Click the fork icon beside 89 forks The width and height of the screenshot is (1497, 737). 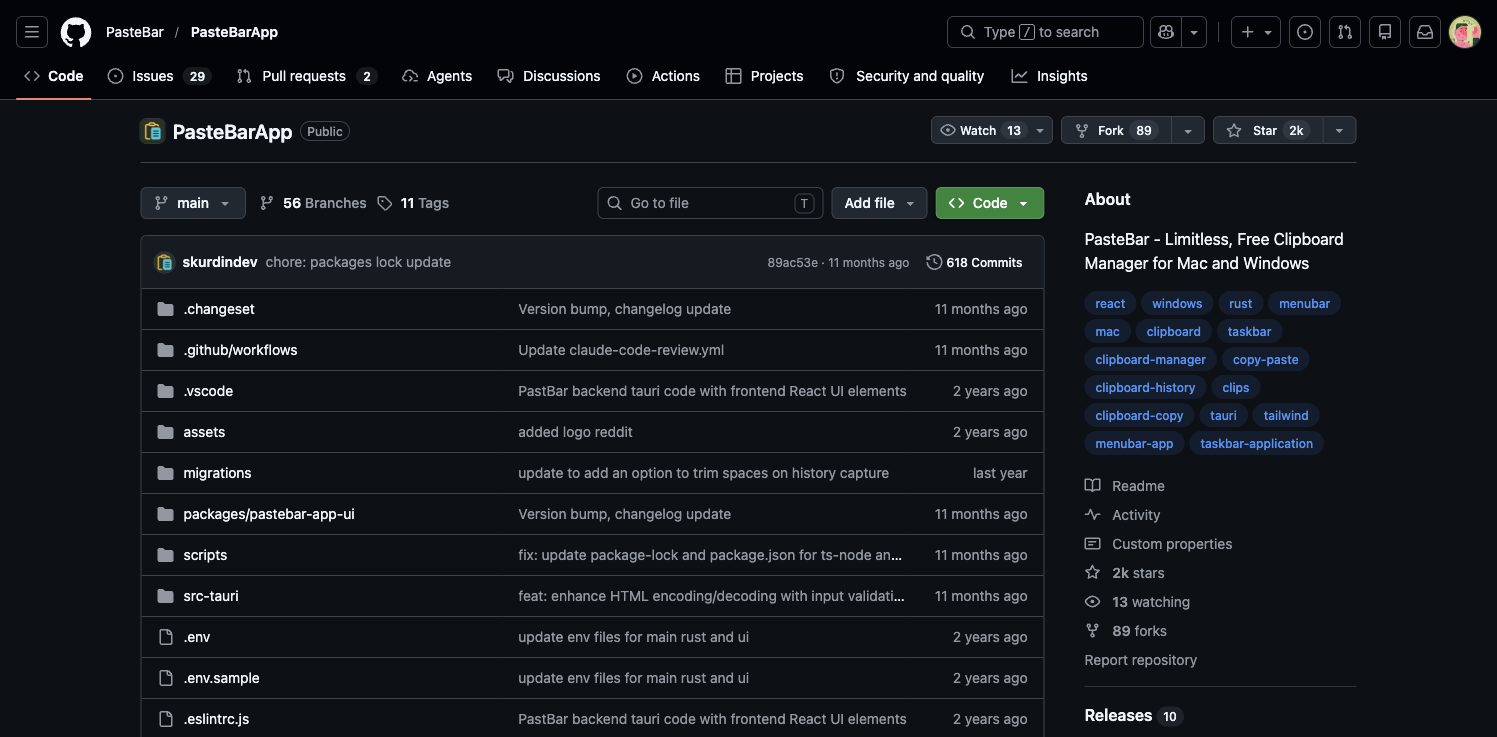1093,631
